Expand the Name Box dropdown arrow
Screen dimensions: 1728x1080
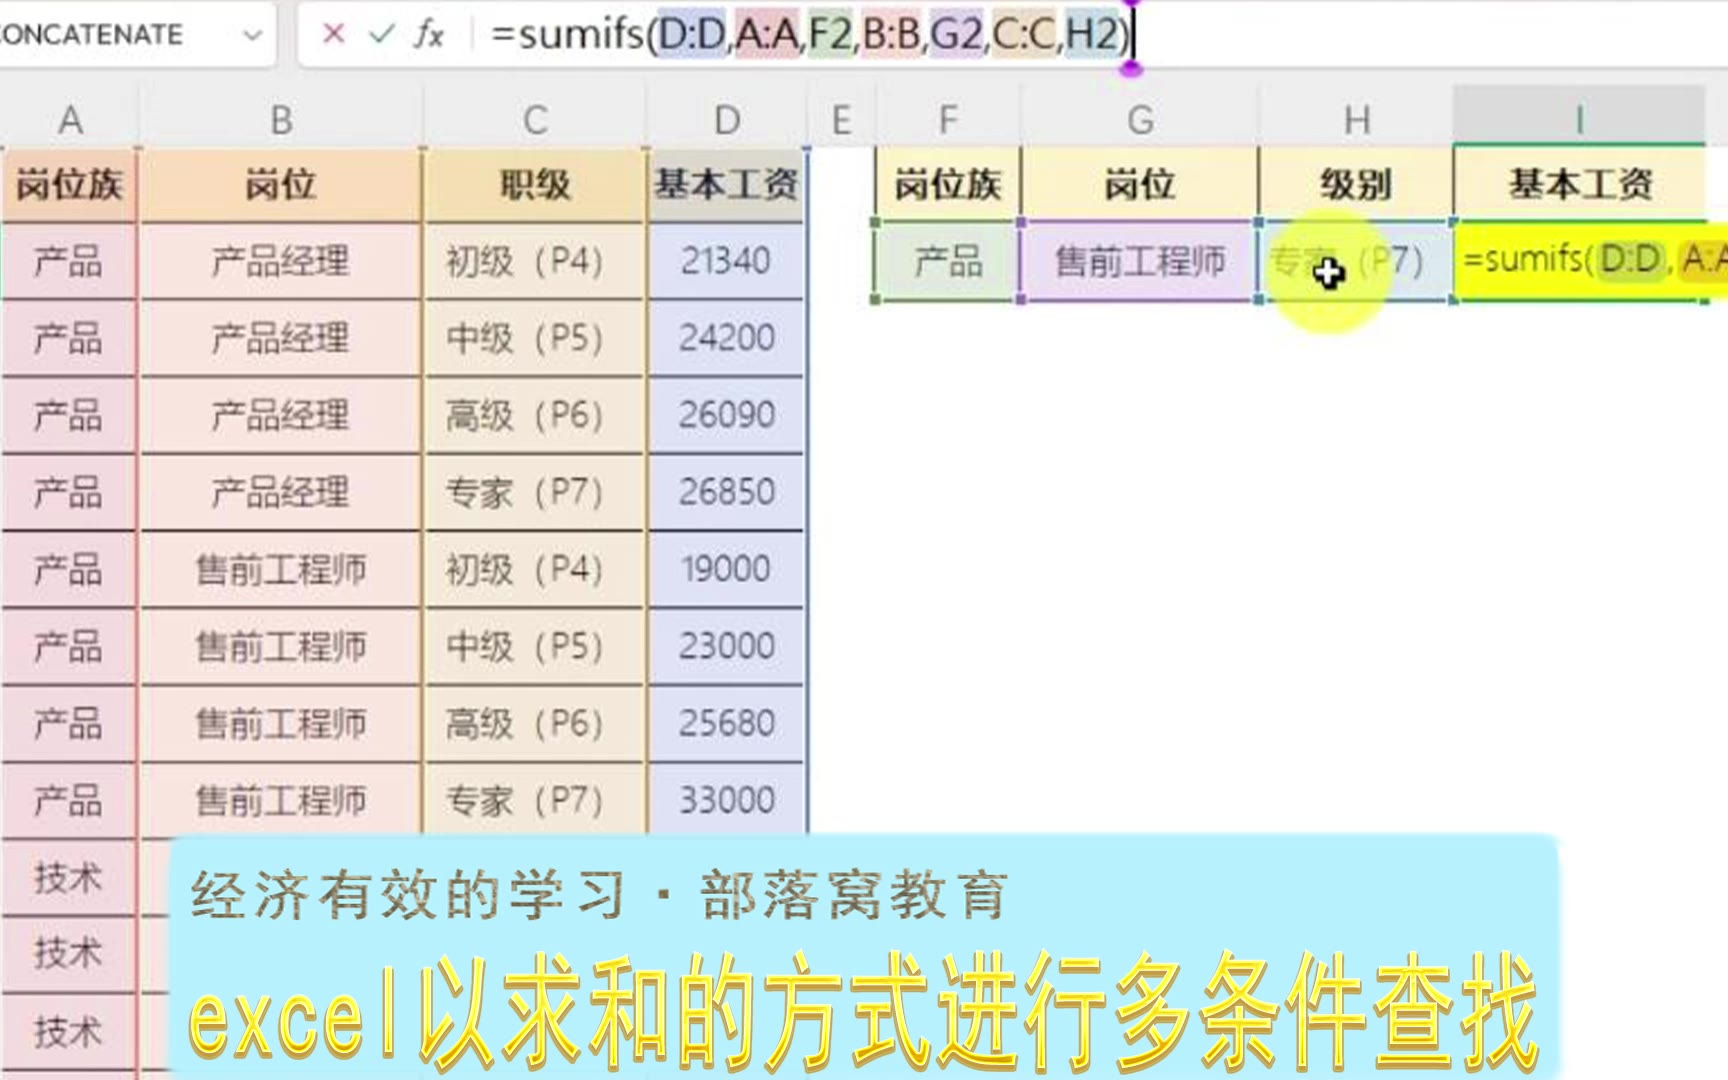point(252,35)
